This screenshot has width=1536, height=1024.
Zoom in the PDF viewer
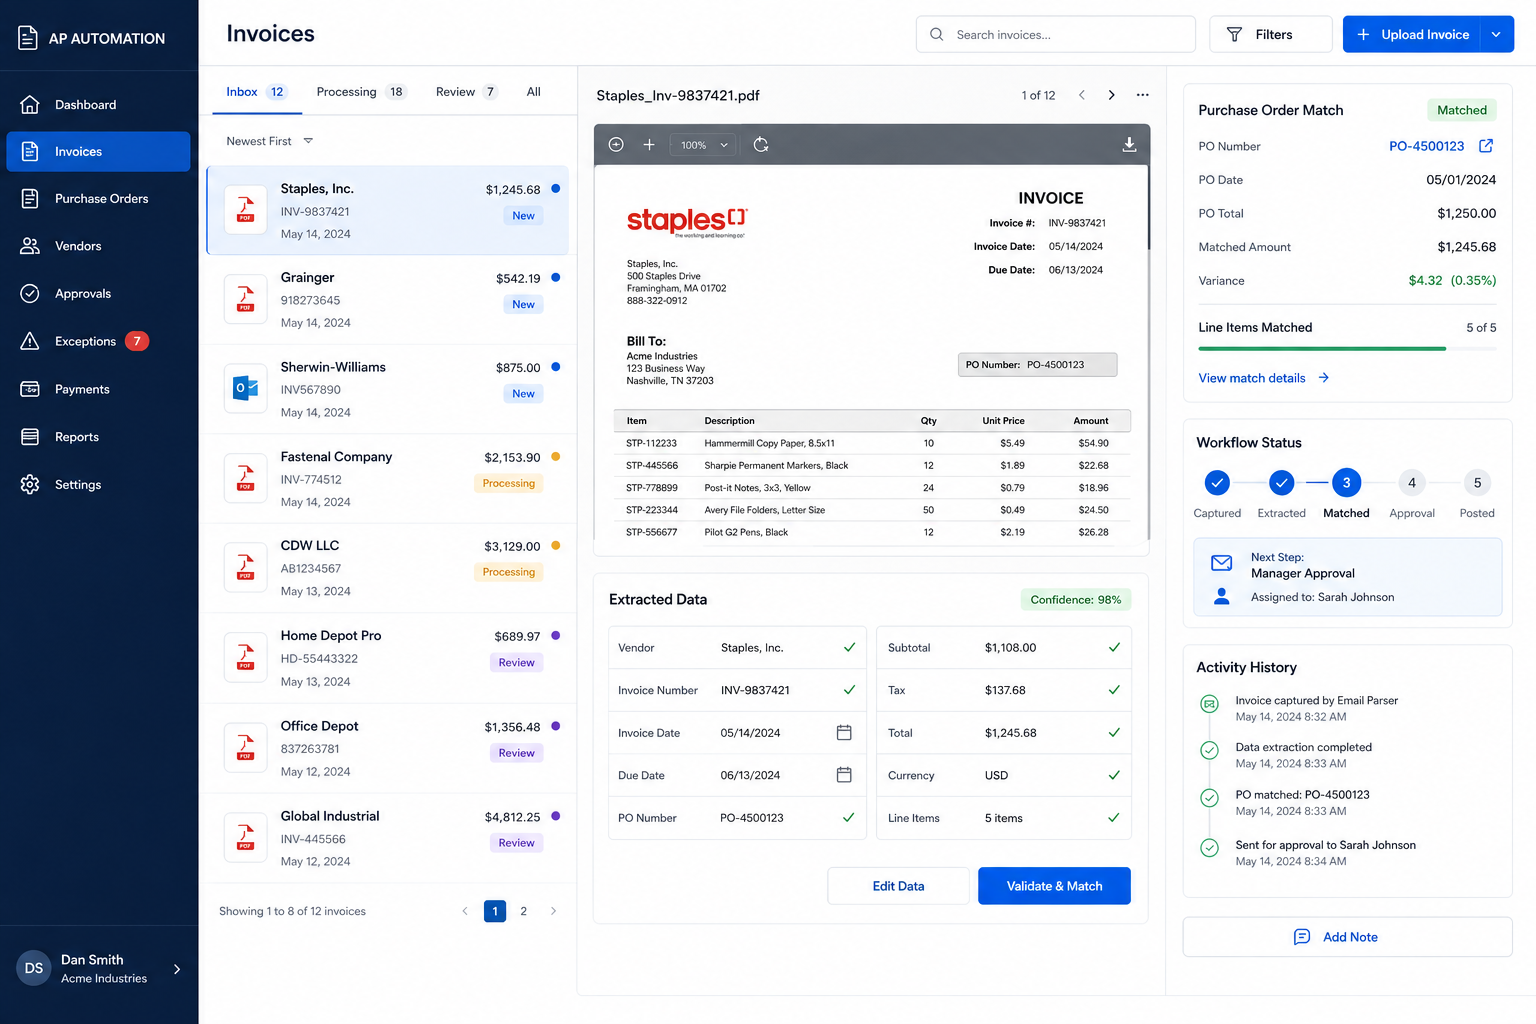[x=649, y=145]
